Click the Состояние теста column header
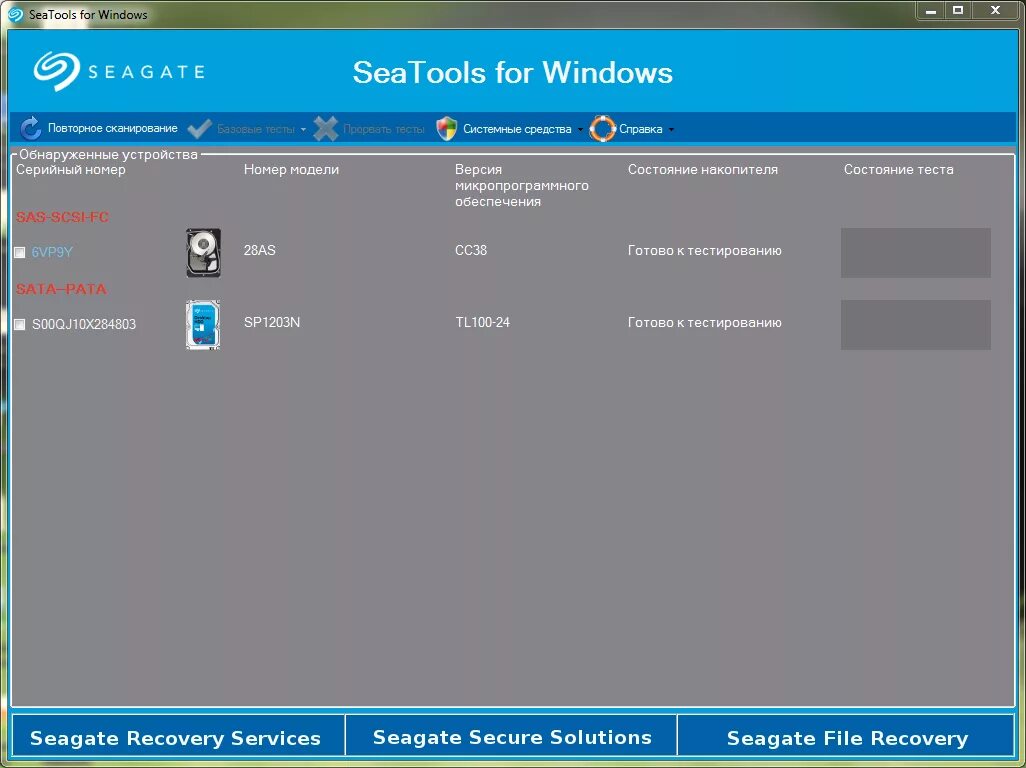This screenshot has height=768, width=1026. (x=898, y=169)
